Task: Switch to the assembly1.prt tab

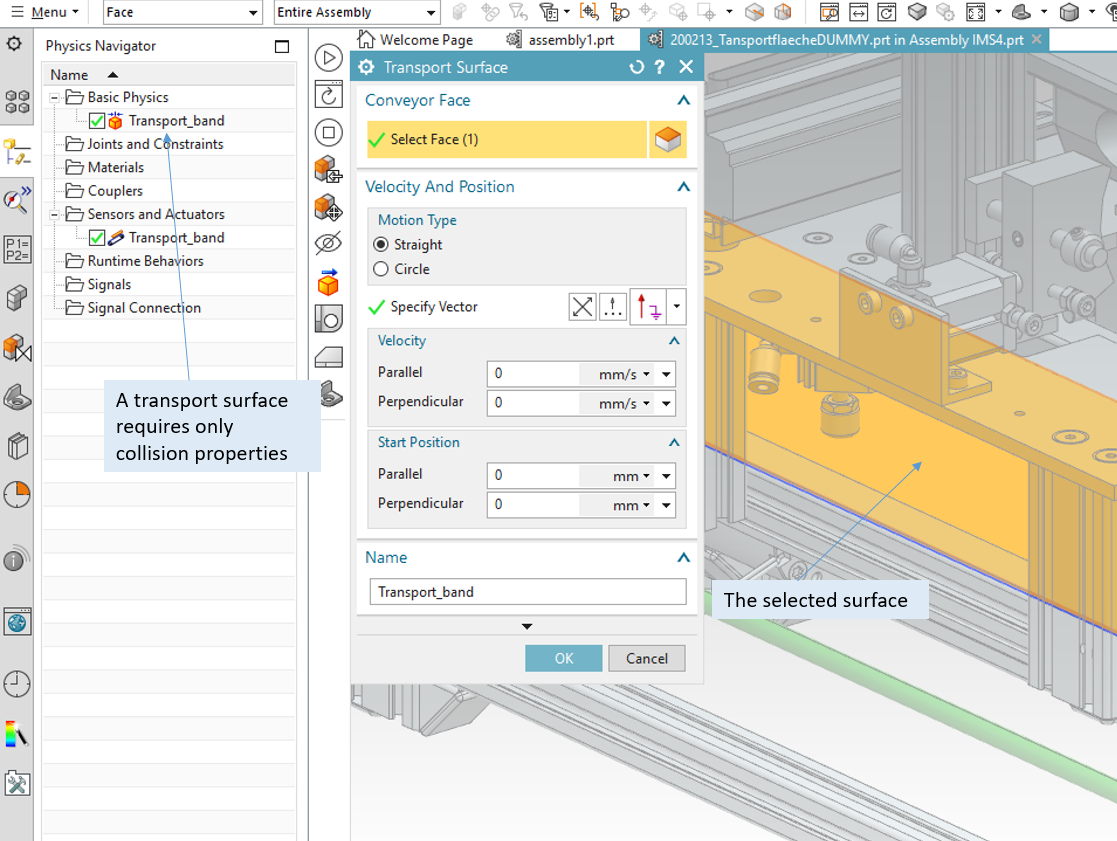Action: tap(570, 40)
